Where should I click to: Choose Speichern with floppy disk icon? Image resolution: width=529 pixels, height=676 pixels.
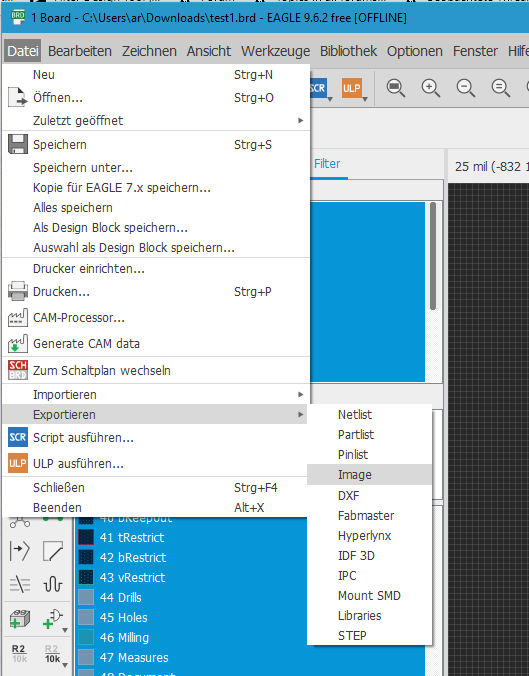point(156,144)
